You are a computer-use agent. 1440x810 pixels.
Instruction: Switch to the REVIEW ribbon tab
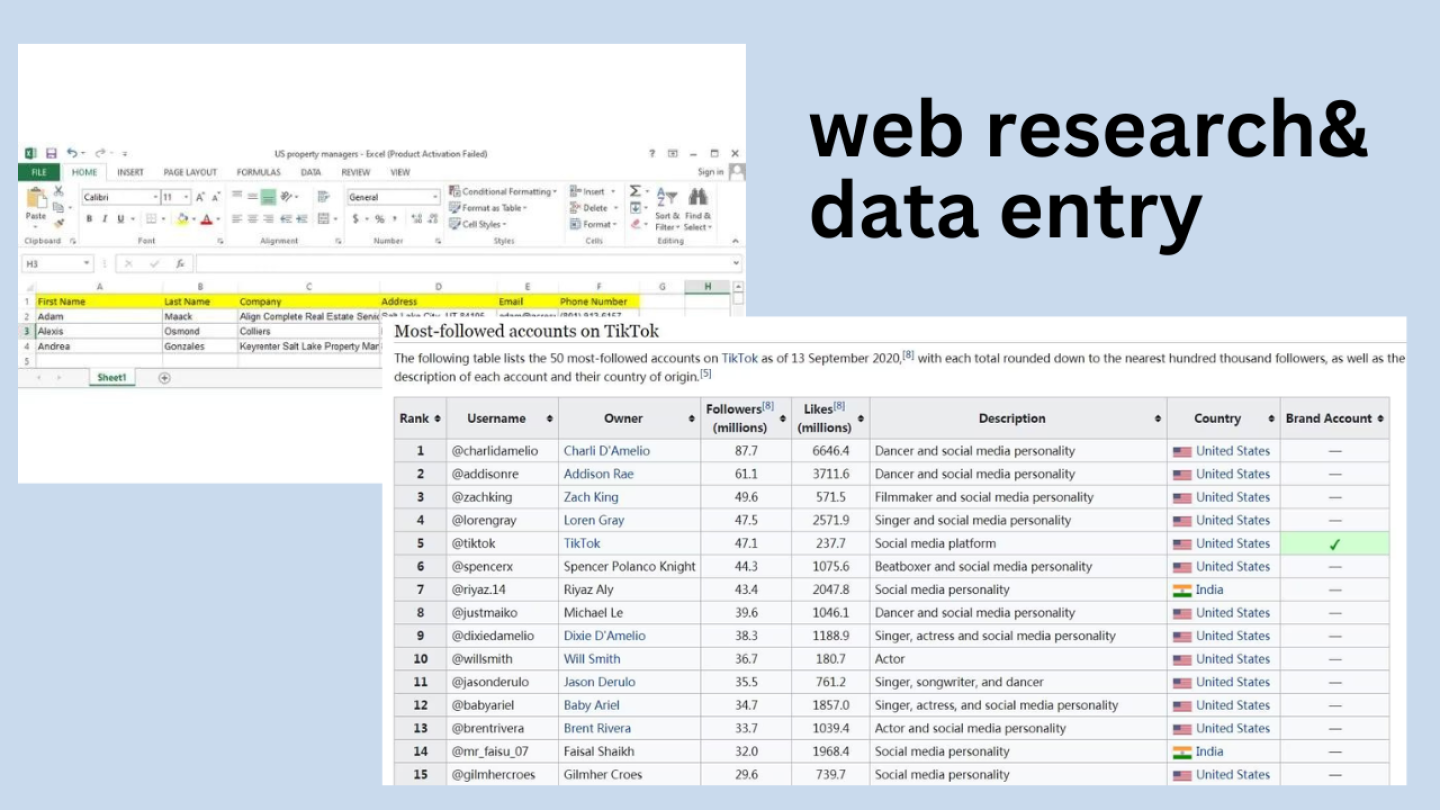[355, 172]
